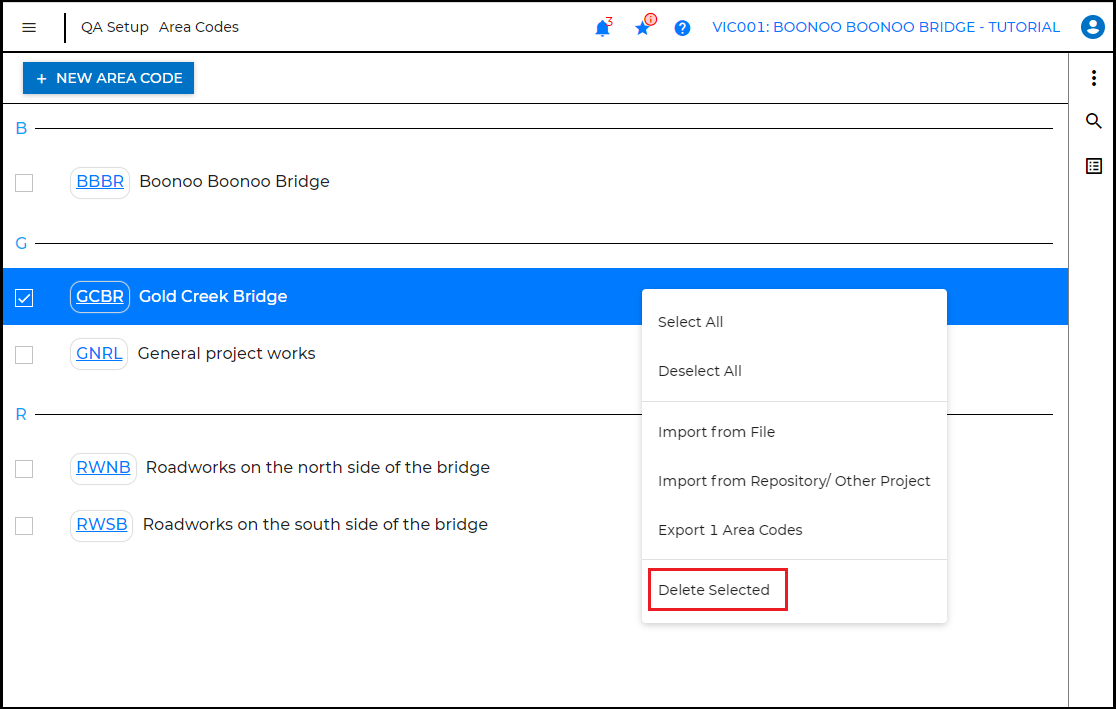The width and height of the screenshot is (1116, 709).
Task: Open the notifications bell
Action: pyautogui.click(x=602, y=28)
